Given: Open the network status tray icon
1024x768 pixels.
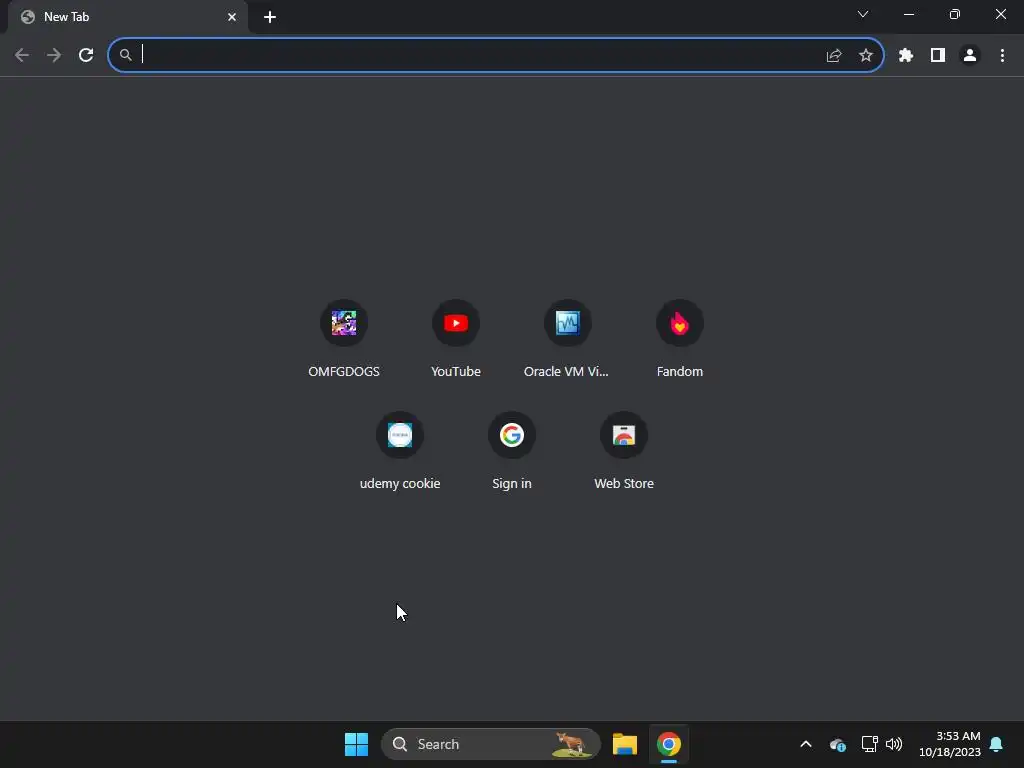Looking at the screenshot, I should tap(869, 744).
